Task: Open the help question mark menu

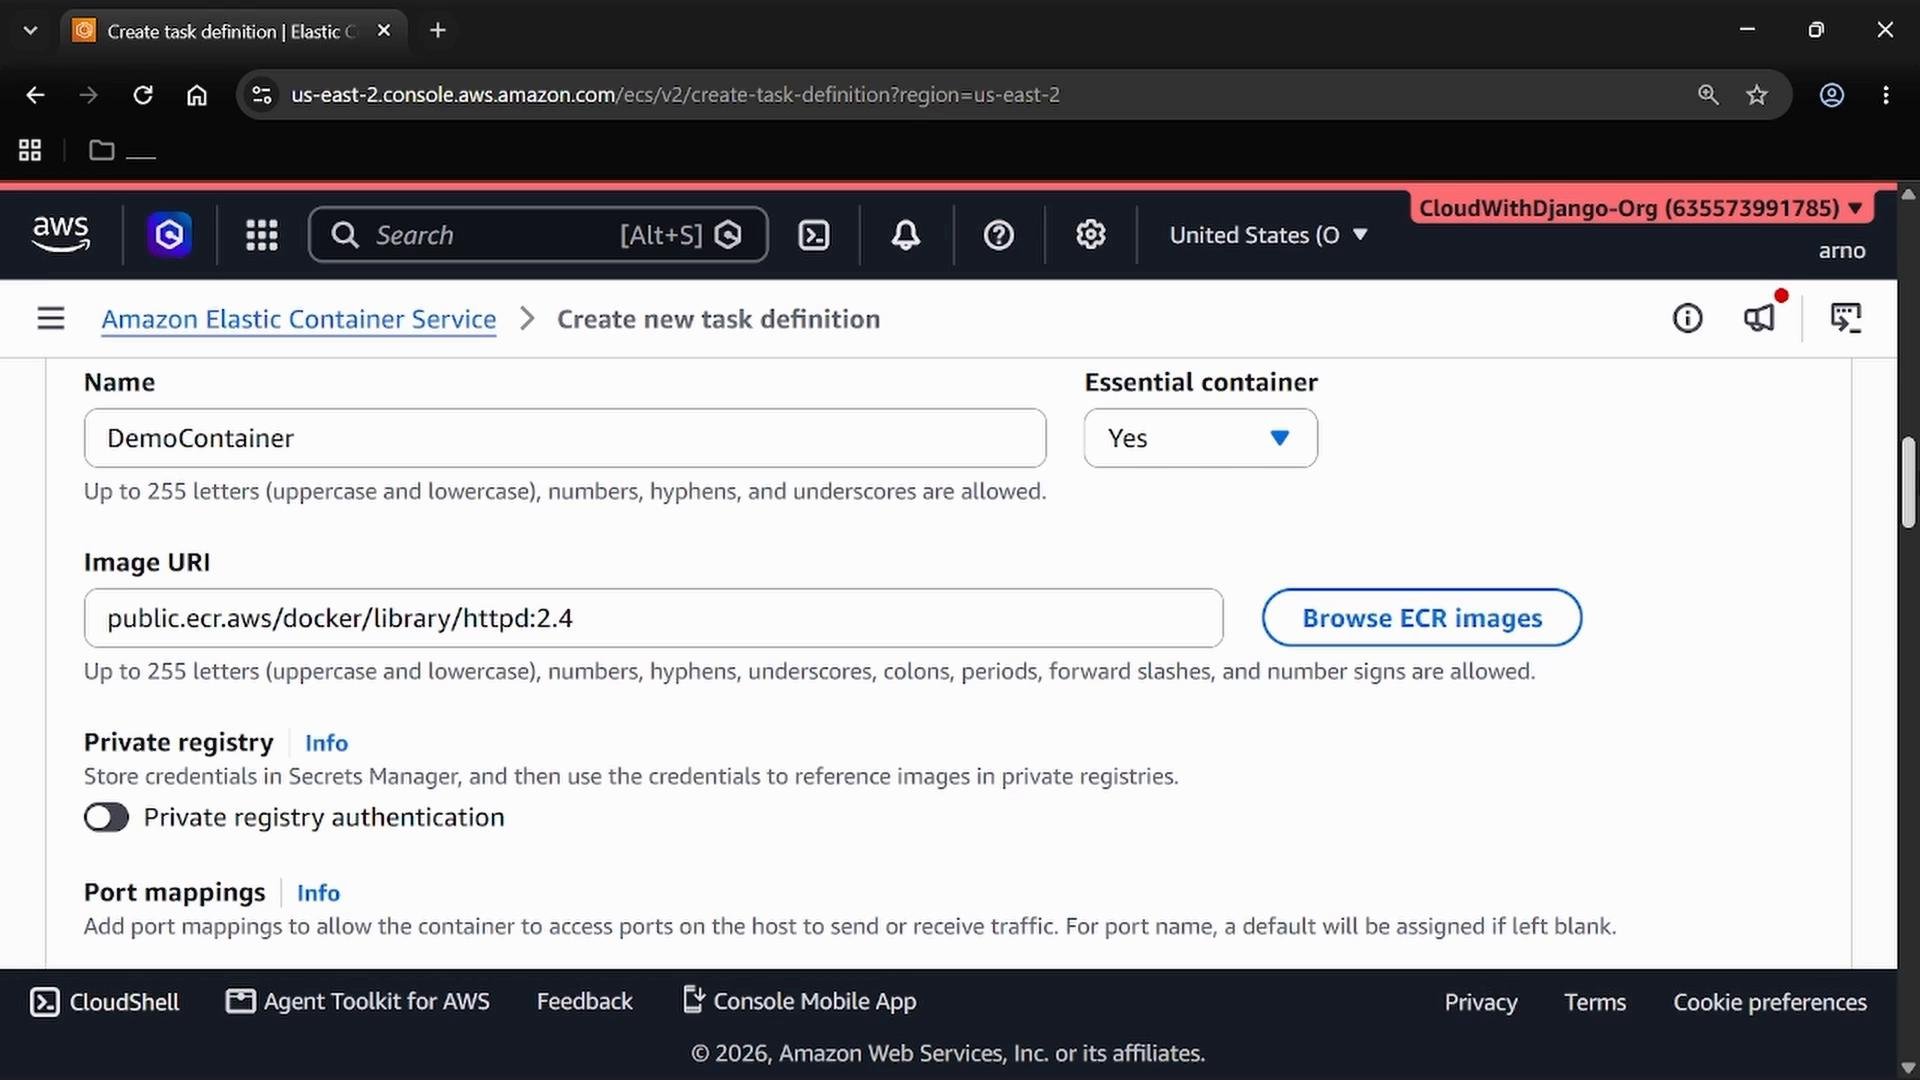Action: coord(999,235)
